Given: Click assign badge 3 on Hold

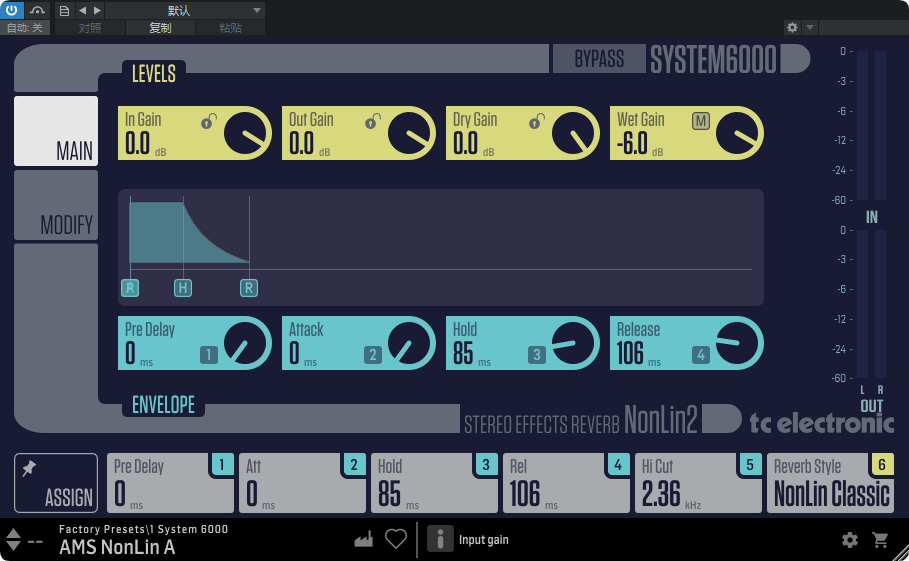Looking at the screenshot, I should 536,354.
